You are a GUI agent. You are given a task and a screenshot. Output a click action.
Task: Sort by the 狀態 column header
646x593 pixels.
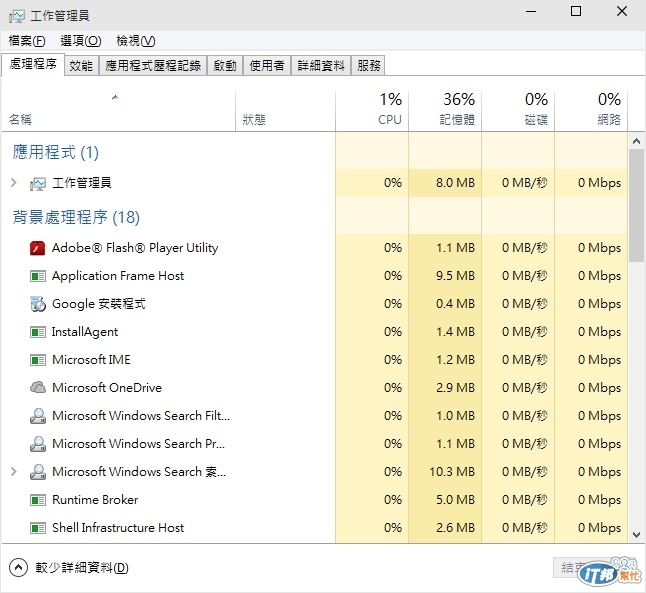point(285,111)
